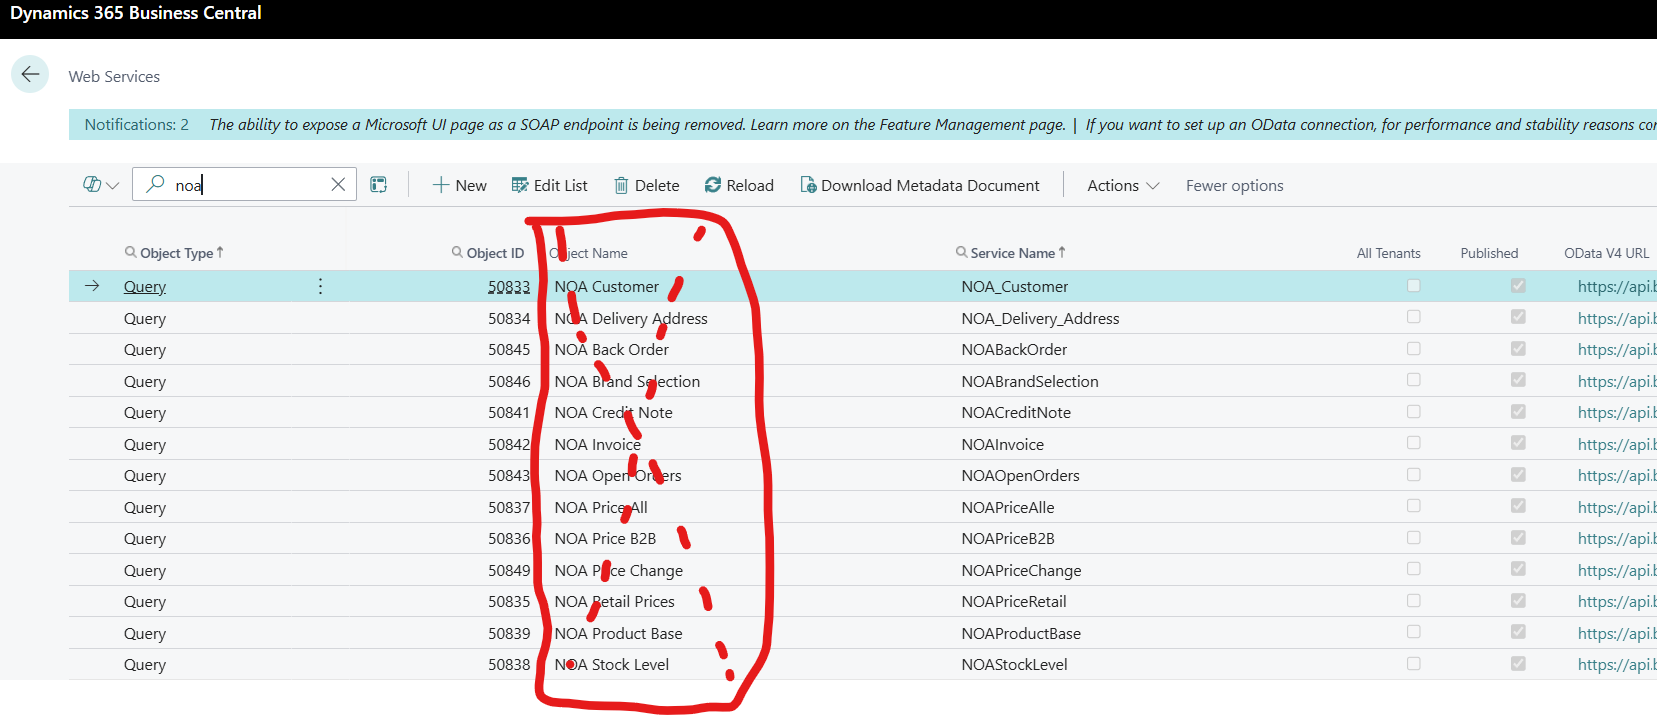Toggle All Tenants for NOA_Delivery_Address
1657x717 pixels.
(x=1413, y=316)
